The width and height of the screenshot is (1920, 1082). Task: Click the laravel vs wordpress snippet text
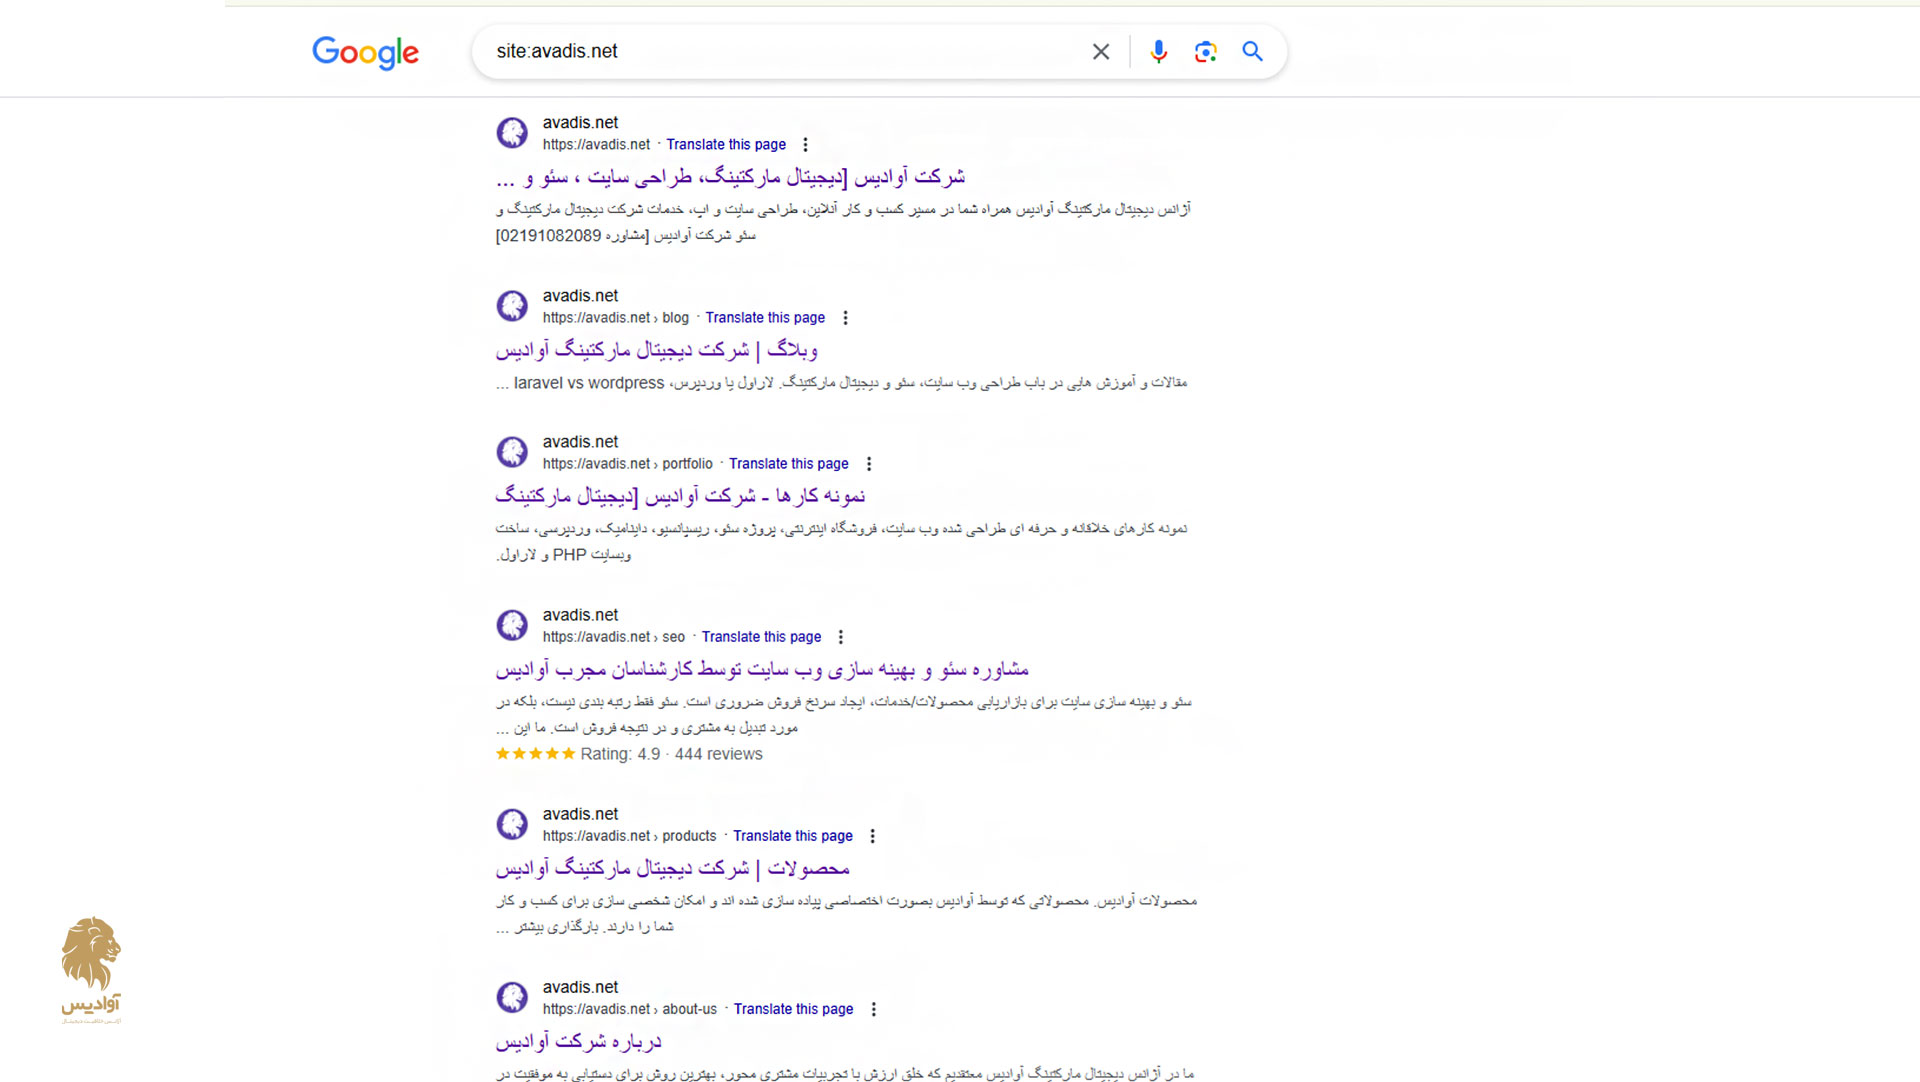[589, 383]
